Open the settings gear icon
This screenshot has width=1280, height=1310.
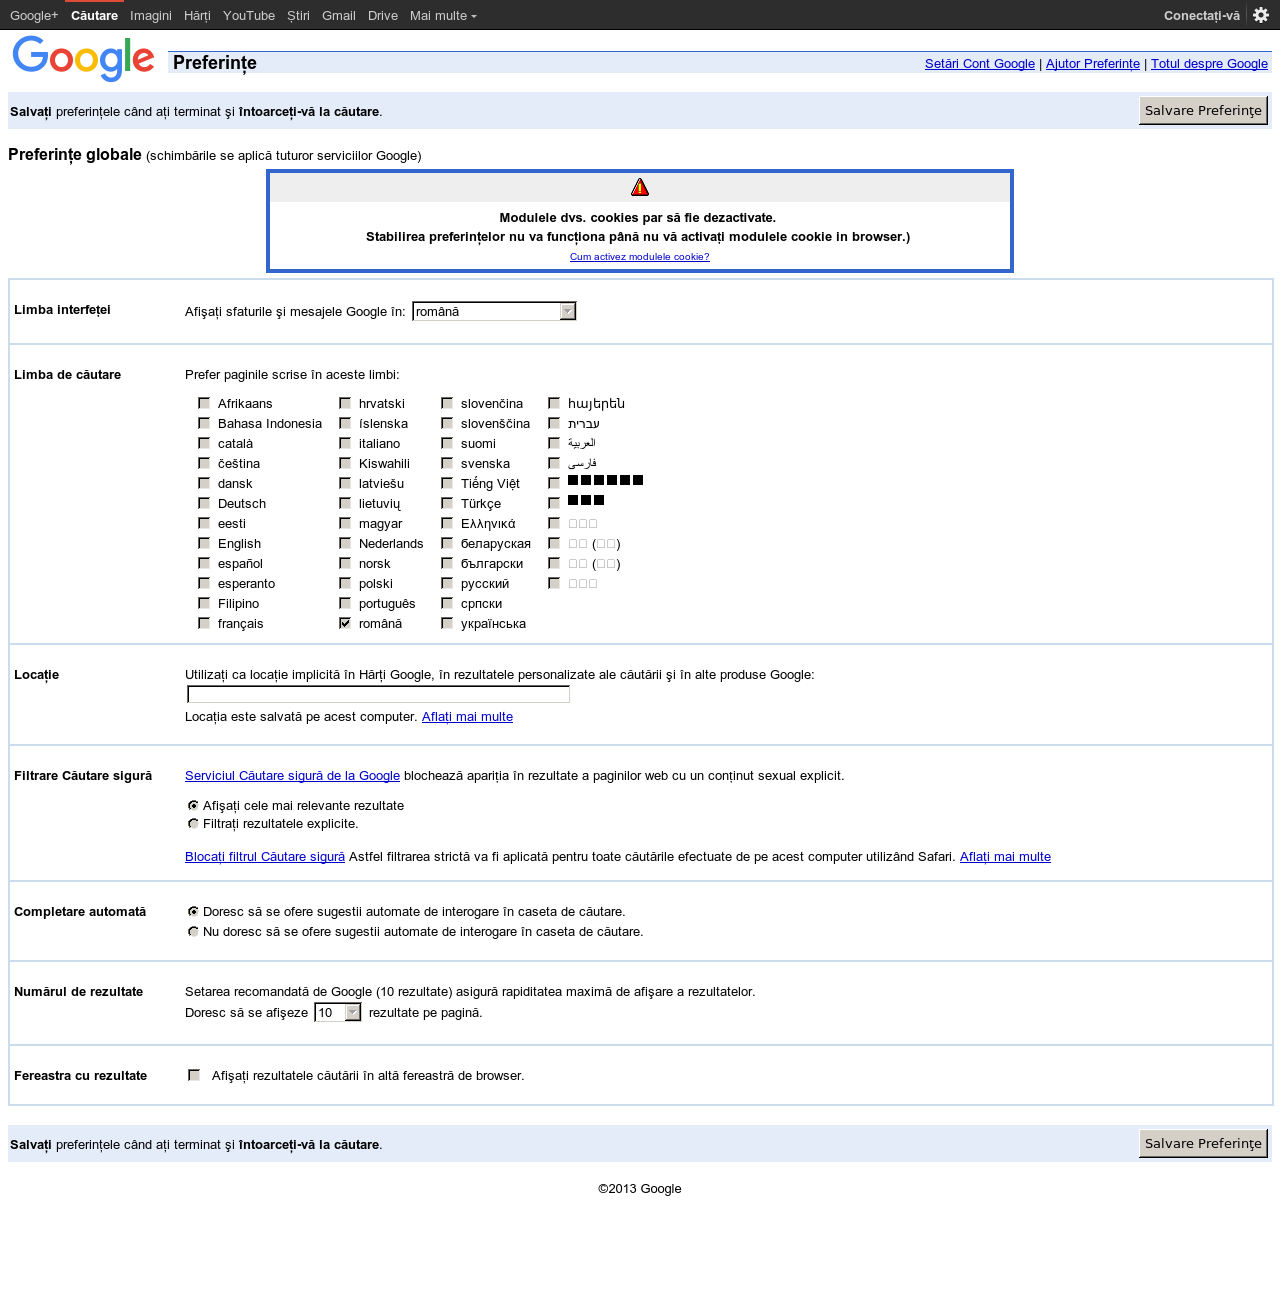click(1261, 15)
